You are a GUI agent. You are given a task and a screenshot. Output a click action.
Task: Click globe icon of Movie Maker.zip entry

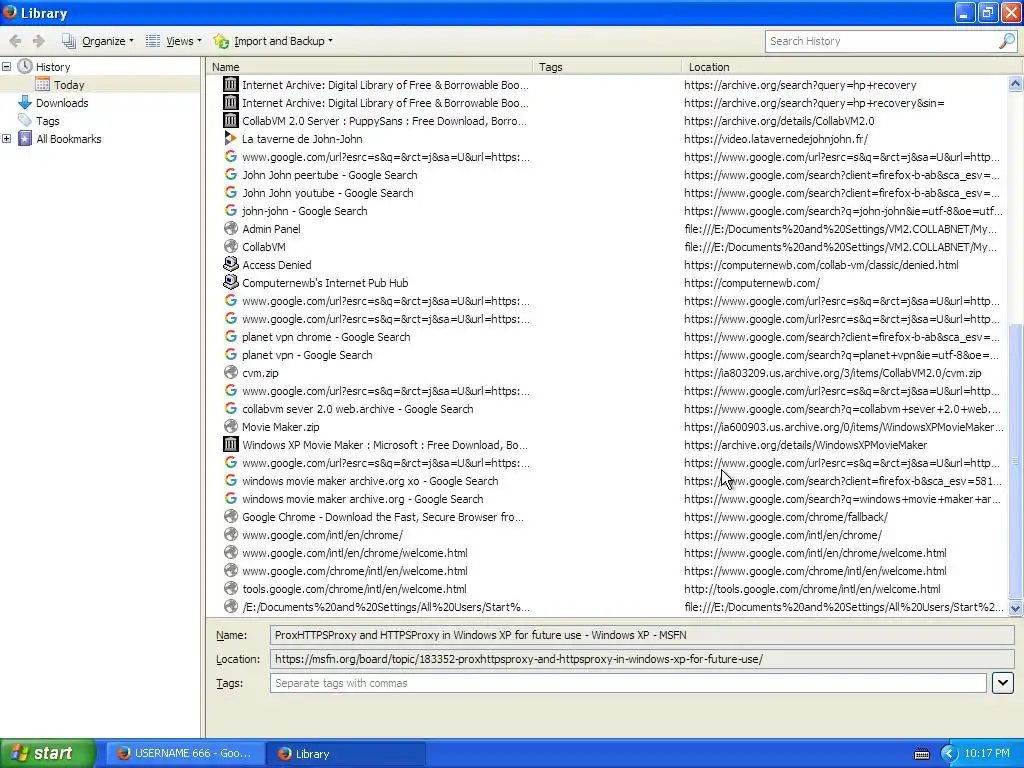click(x=231, y=426)
